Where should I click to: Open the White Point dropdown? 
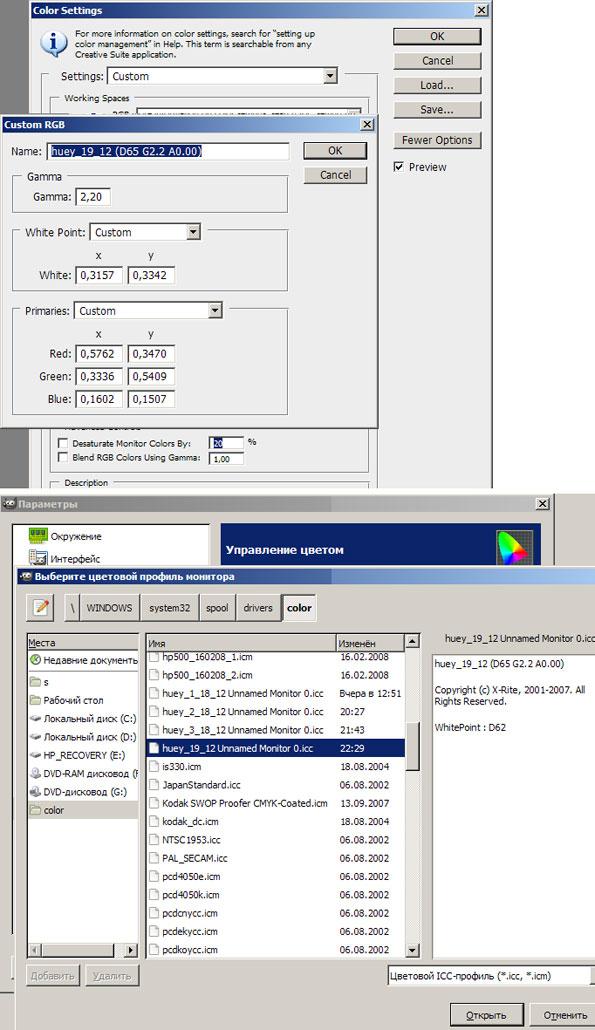click(145, 232)
